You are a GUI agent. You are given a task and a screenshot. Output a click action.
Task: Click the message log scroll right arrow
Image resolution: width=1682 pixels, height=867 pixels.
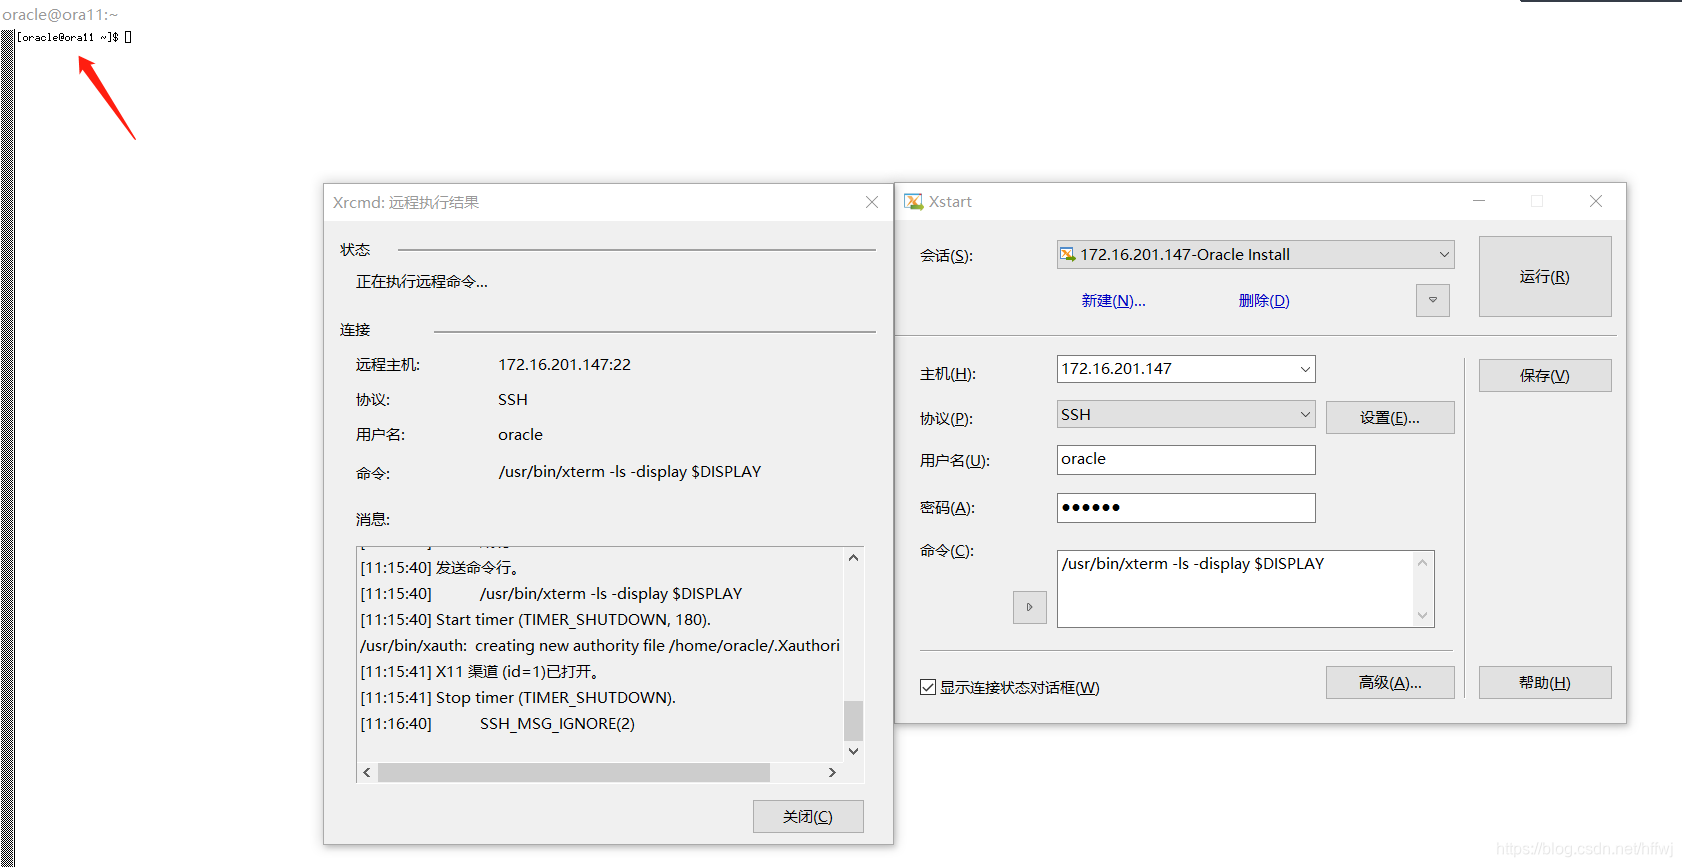tap(832, 772)
